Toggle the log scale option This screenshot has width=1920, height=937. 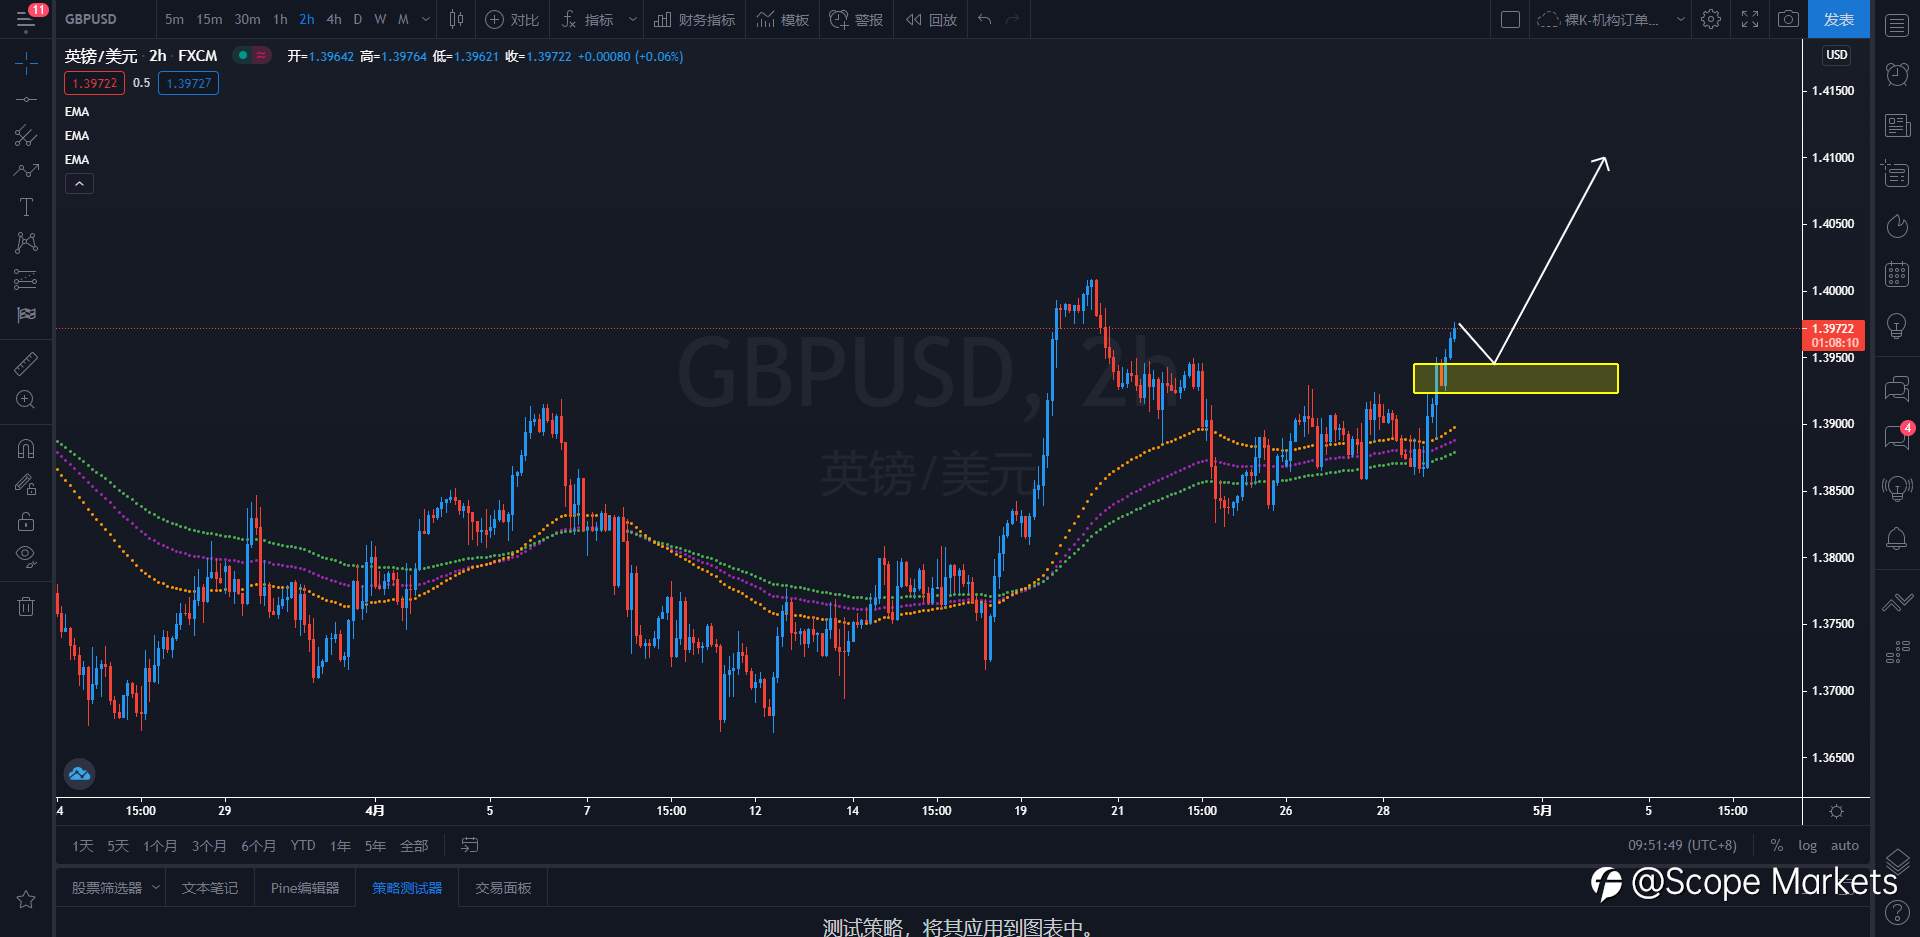(x=1807, y=846)
